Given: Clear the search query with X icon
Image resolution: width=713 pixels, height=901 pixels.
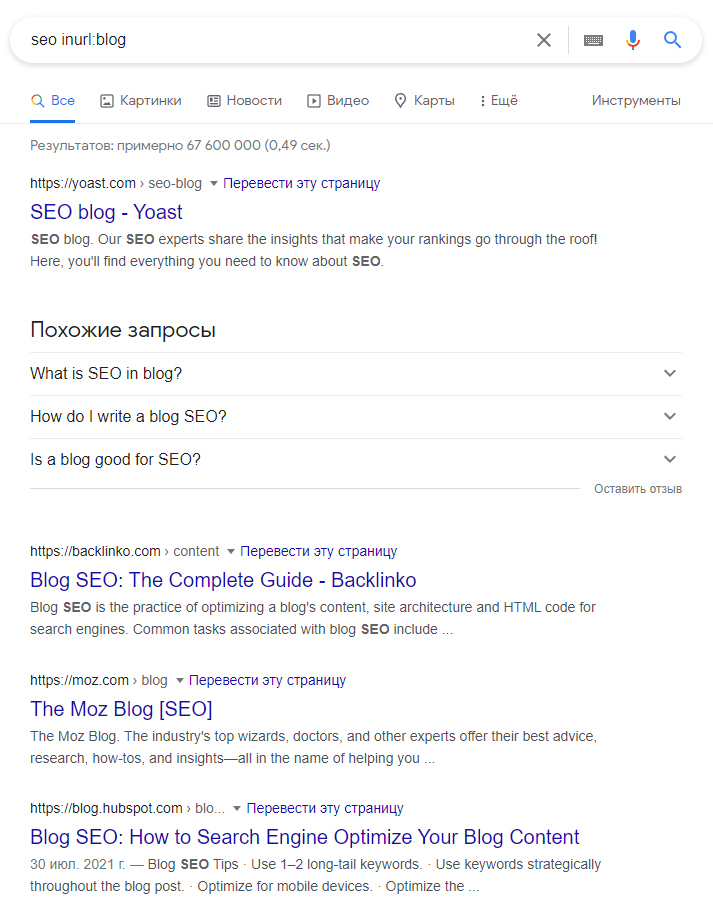Looking at the screenshot, I should [x=543, y=40].
